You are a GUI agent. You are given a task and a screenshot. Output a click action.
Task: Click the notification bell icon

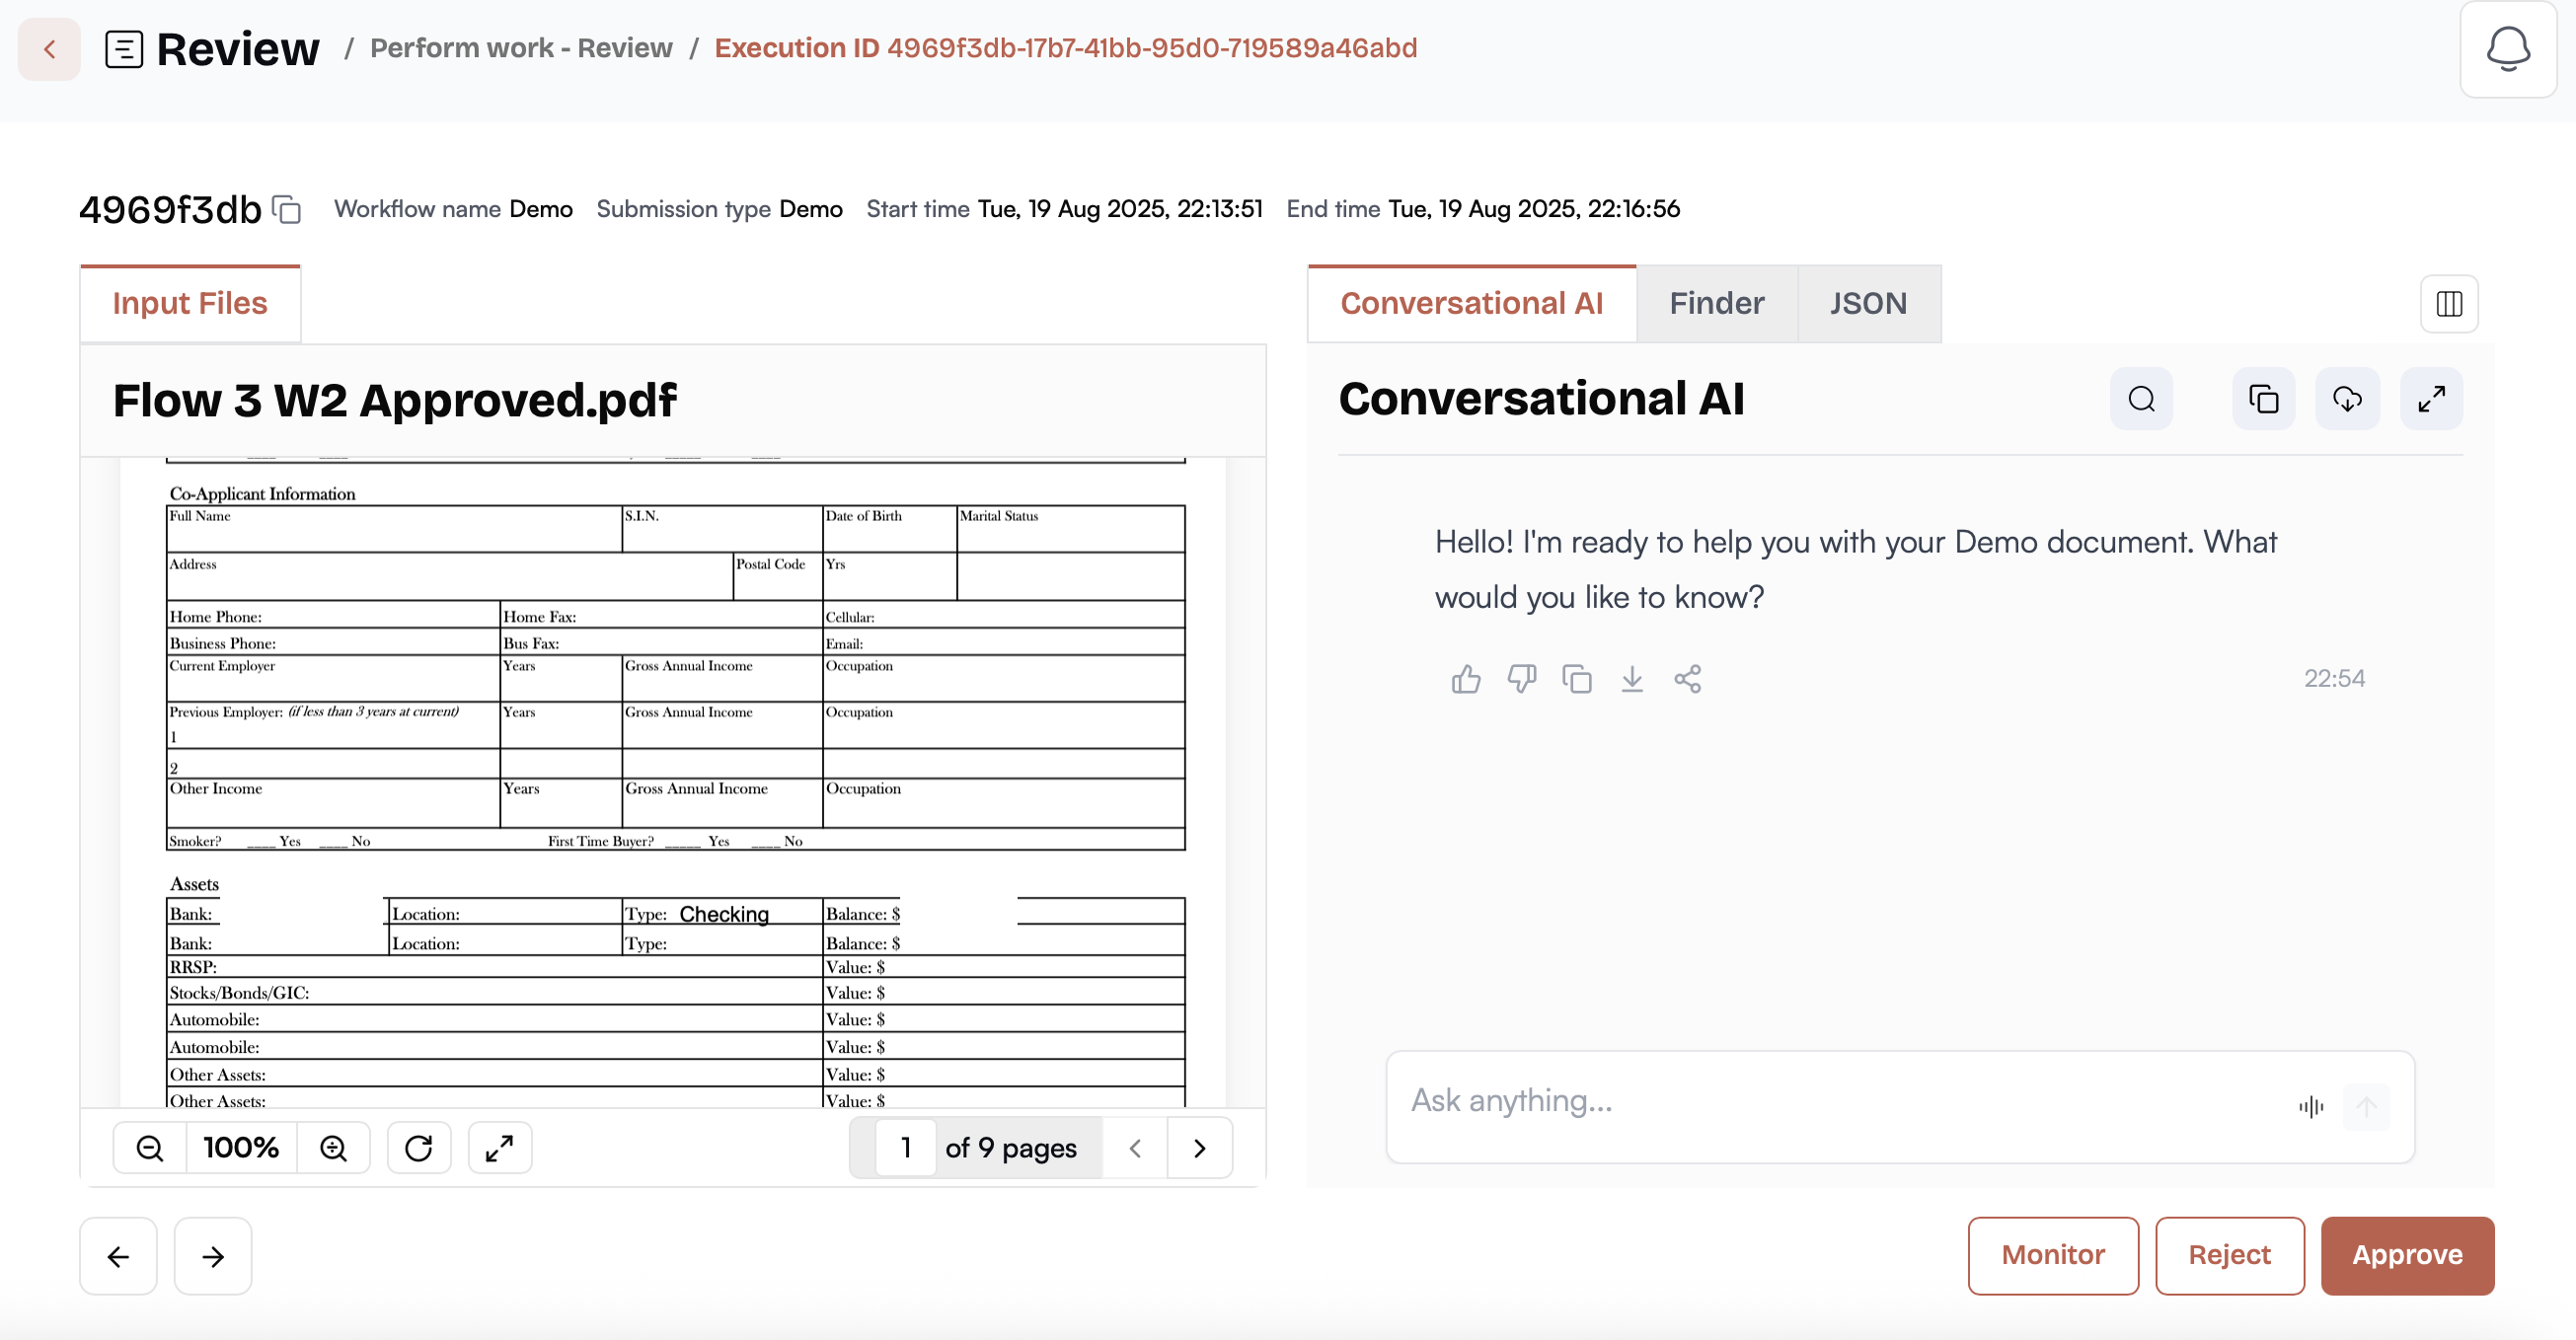click(x=2507, y=48)
